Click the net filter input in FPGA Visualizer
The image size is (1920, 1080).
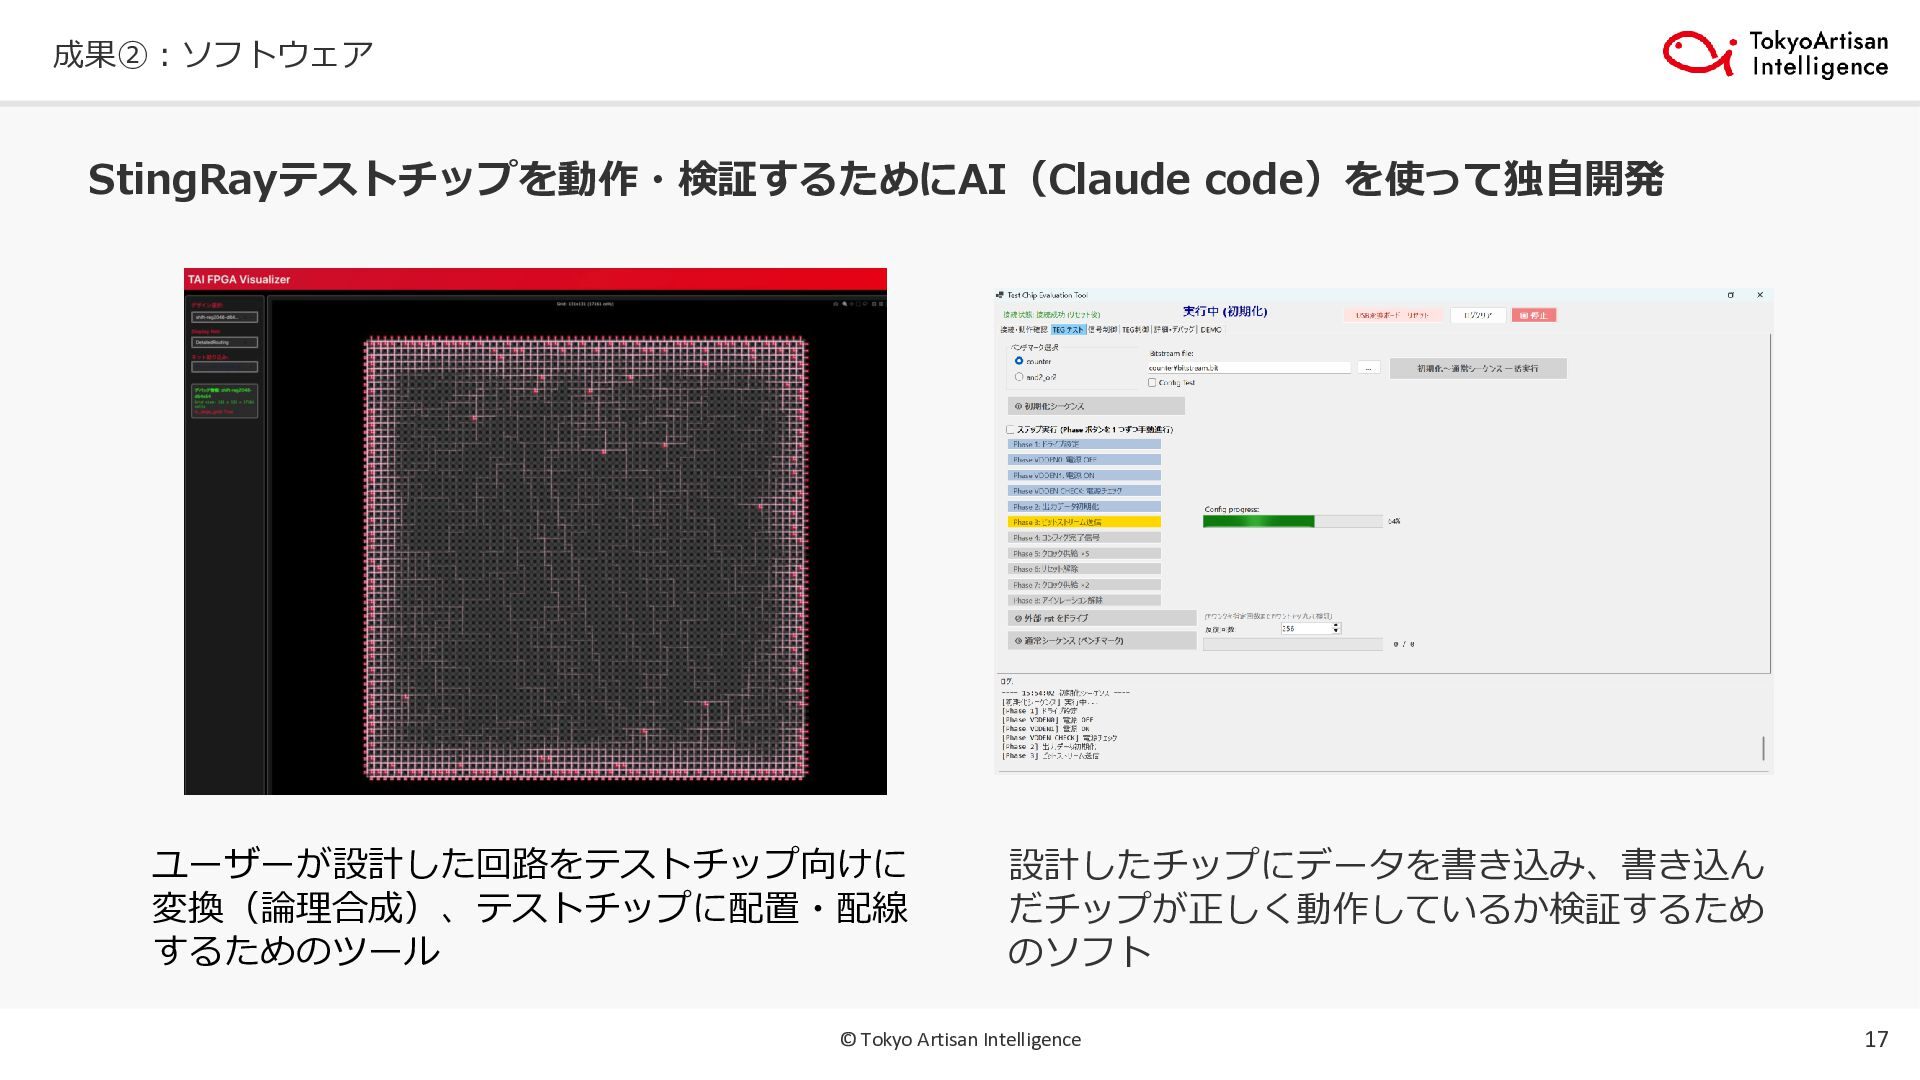(x=225, y=367)
